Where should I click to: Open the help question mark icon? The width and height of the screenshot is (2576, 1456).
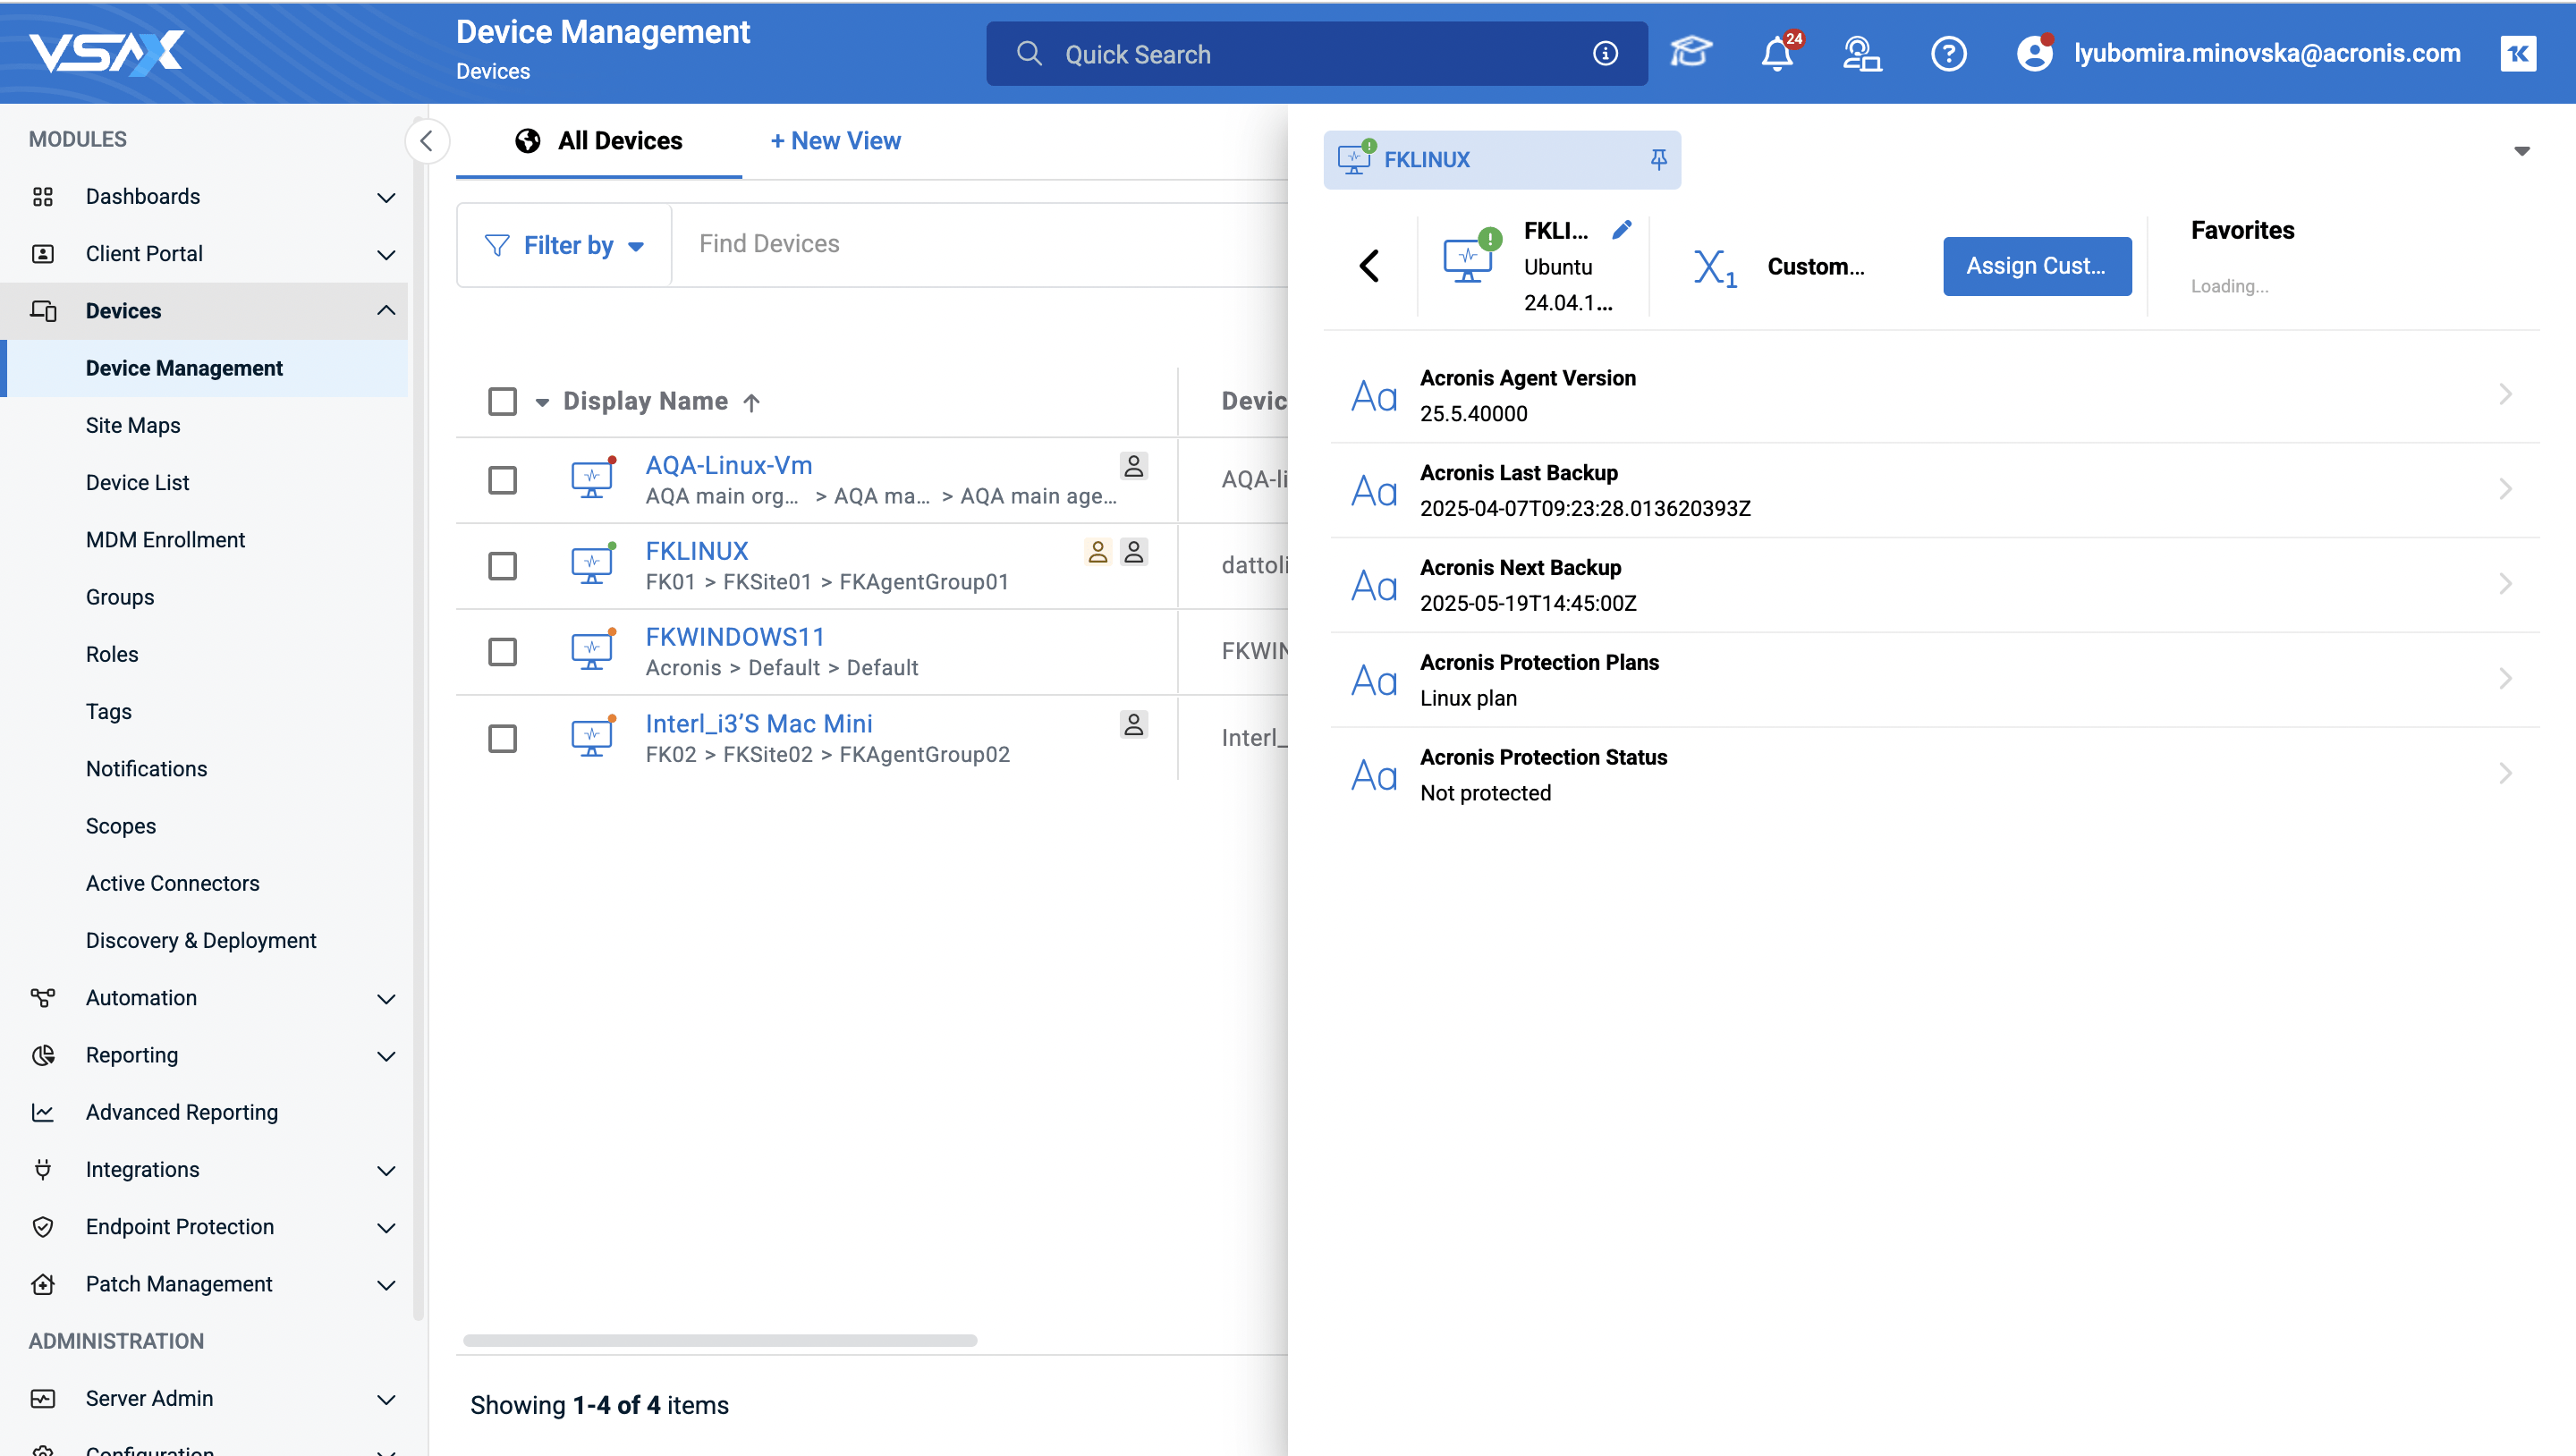[x=1948, y=53]
